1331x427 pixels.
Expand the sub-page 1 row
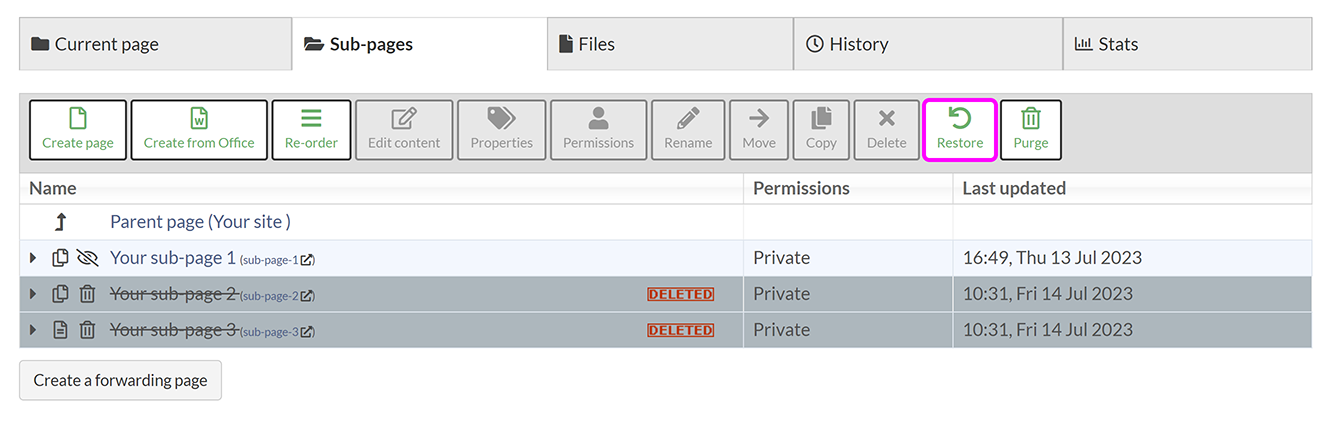coord(33,258)
